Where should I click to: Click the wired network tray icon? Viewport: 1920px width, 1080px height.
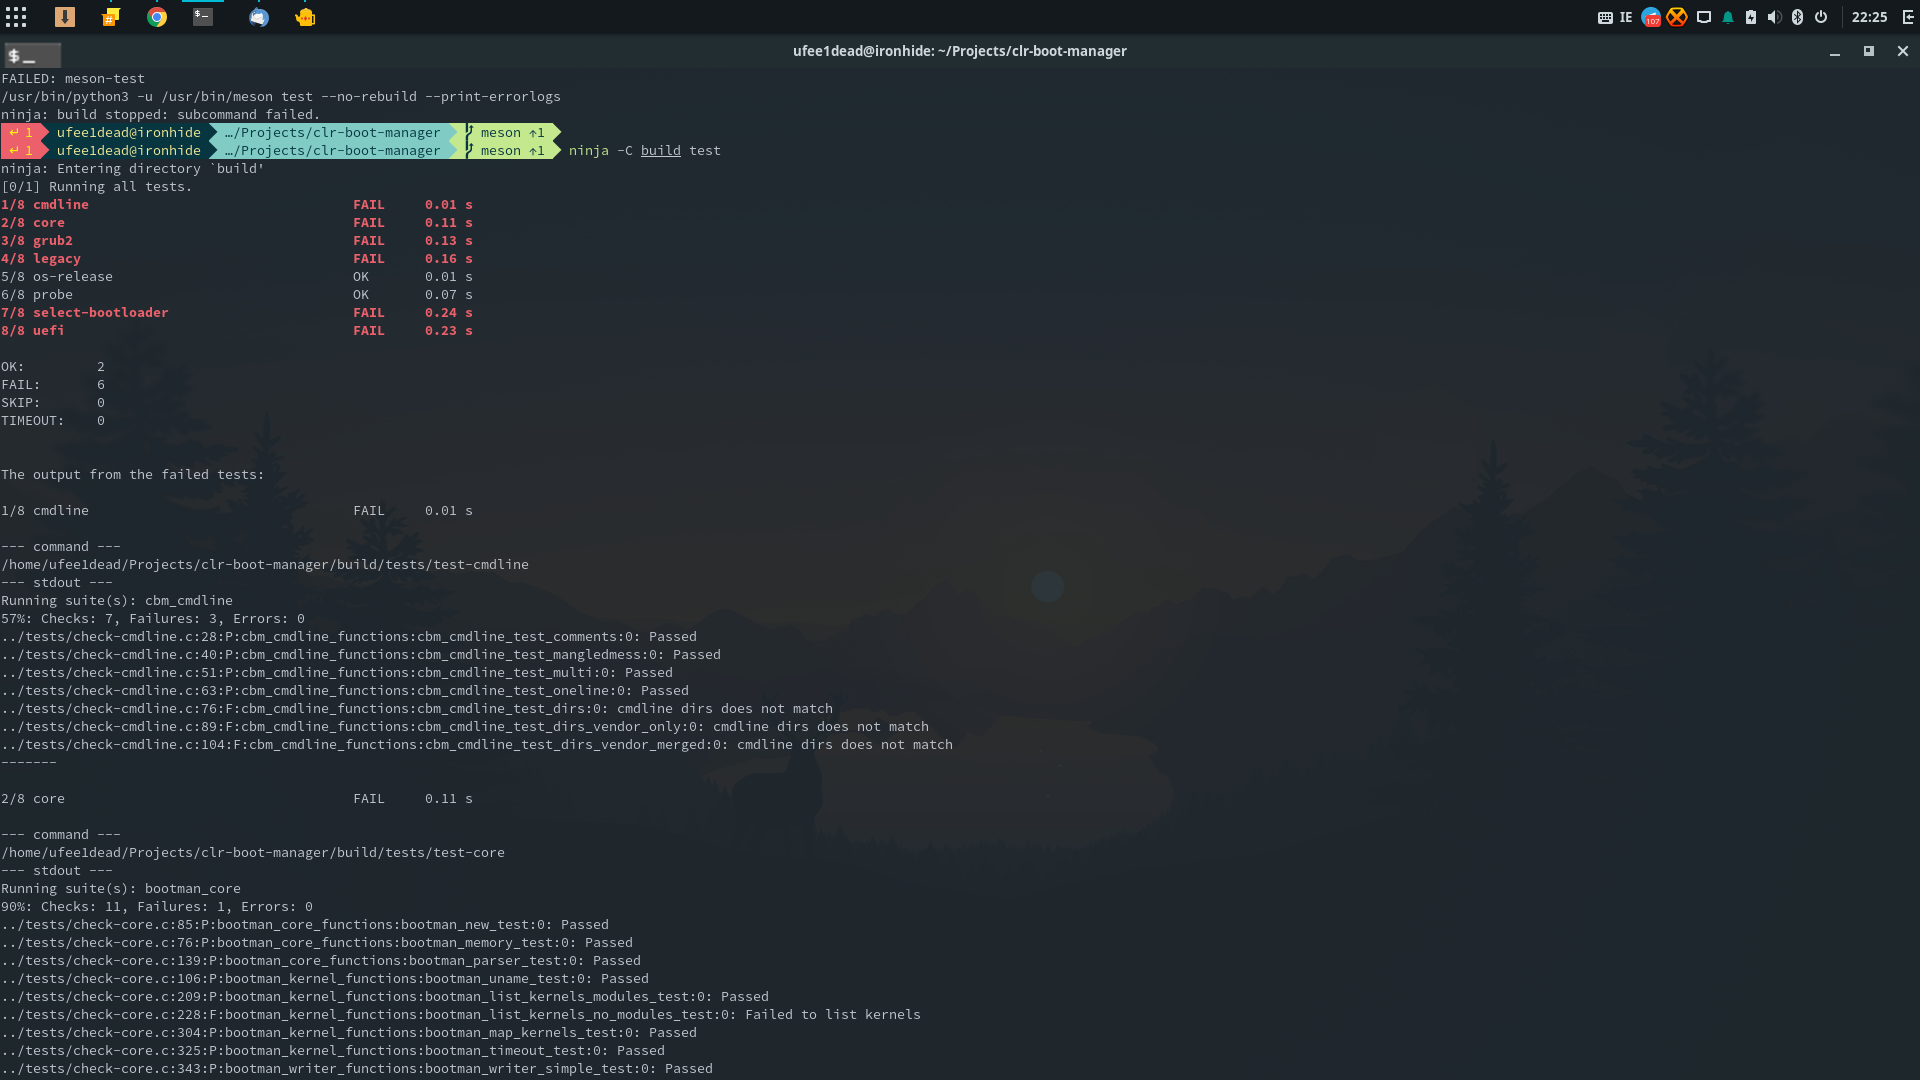[1704, 17]
